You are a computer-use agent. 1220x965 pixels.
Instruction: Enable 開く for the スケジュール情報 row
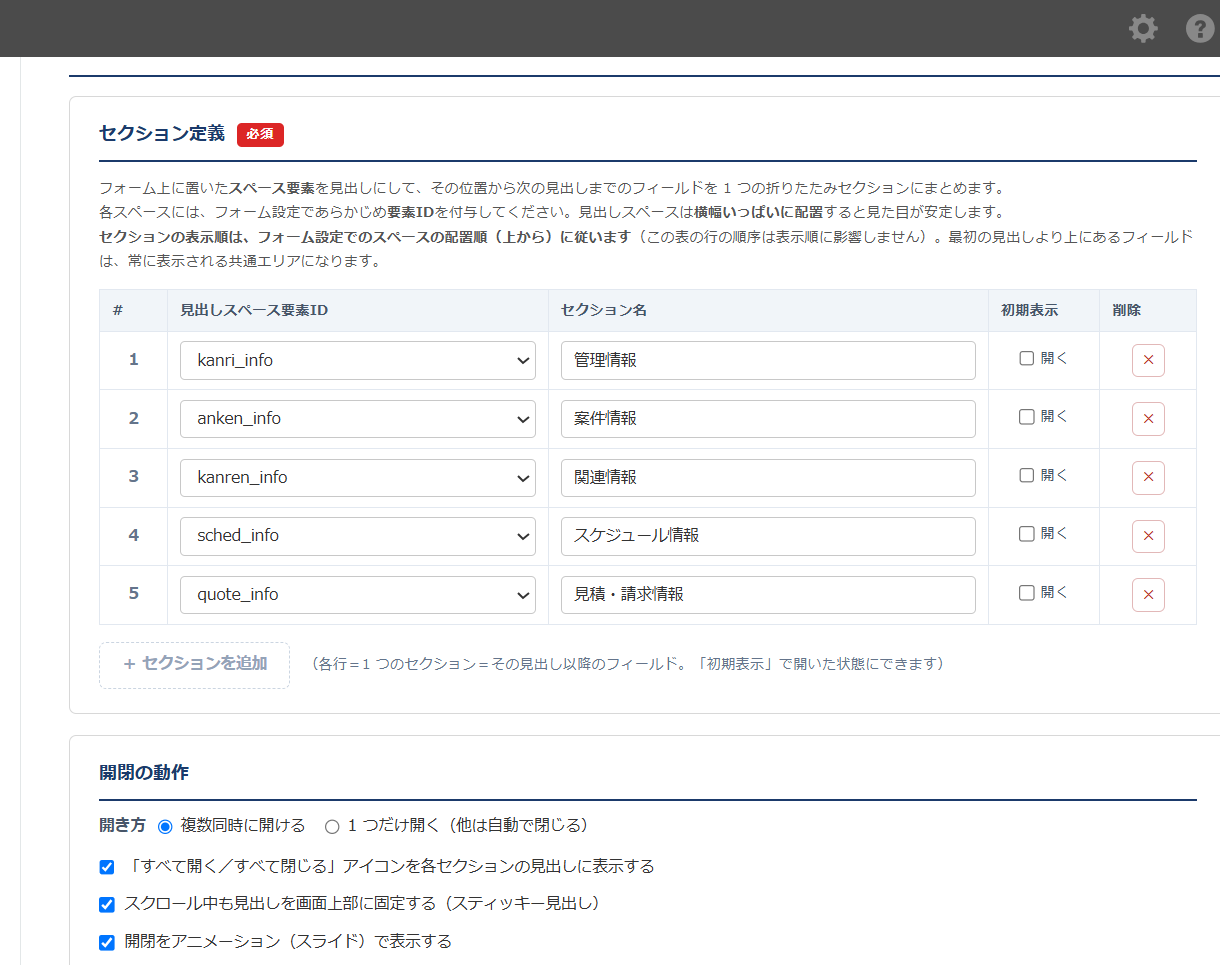pos(1026,534)
